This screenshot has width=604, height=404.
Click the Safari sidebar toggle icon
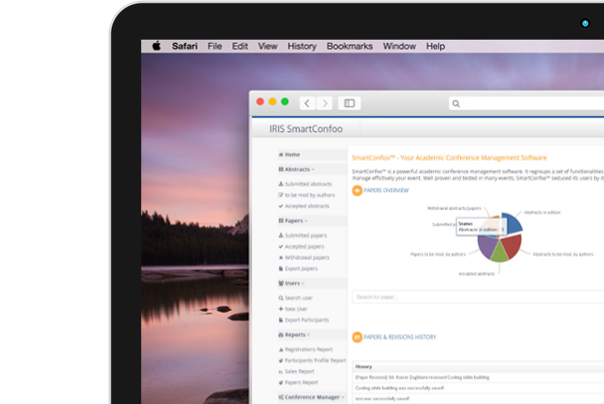pyautogui.click(x=349, y=103)
